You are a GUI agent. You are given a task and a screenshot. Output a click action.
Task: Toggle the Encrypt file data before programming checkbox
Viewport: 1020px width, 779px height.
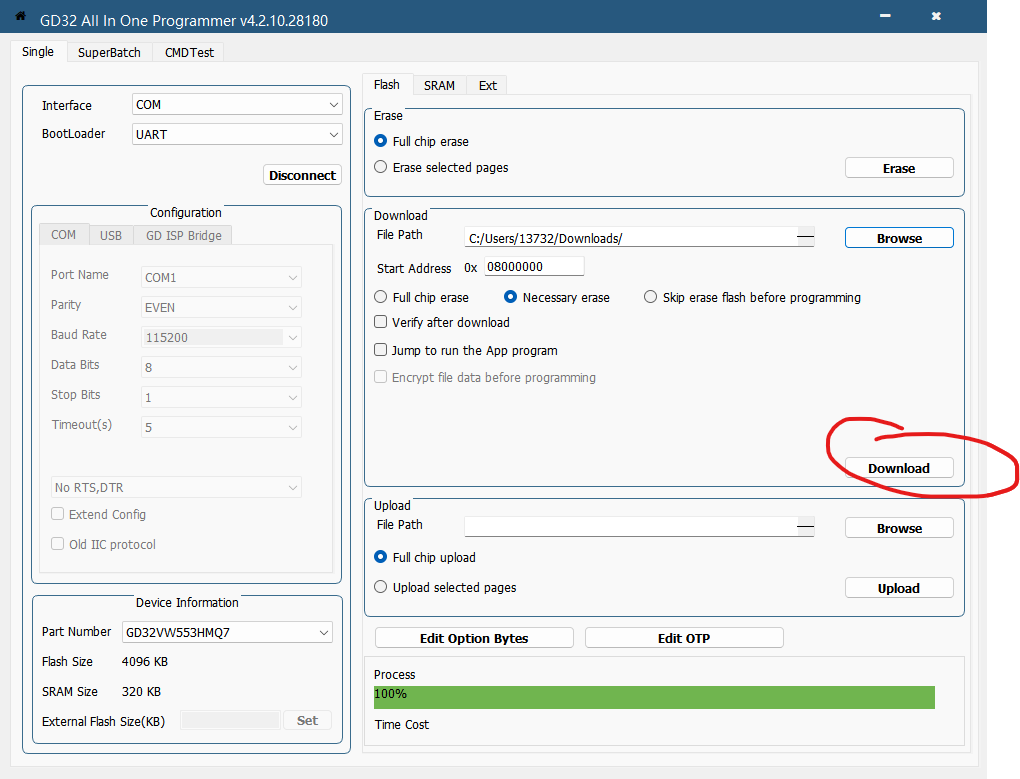tap(381, 377)
